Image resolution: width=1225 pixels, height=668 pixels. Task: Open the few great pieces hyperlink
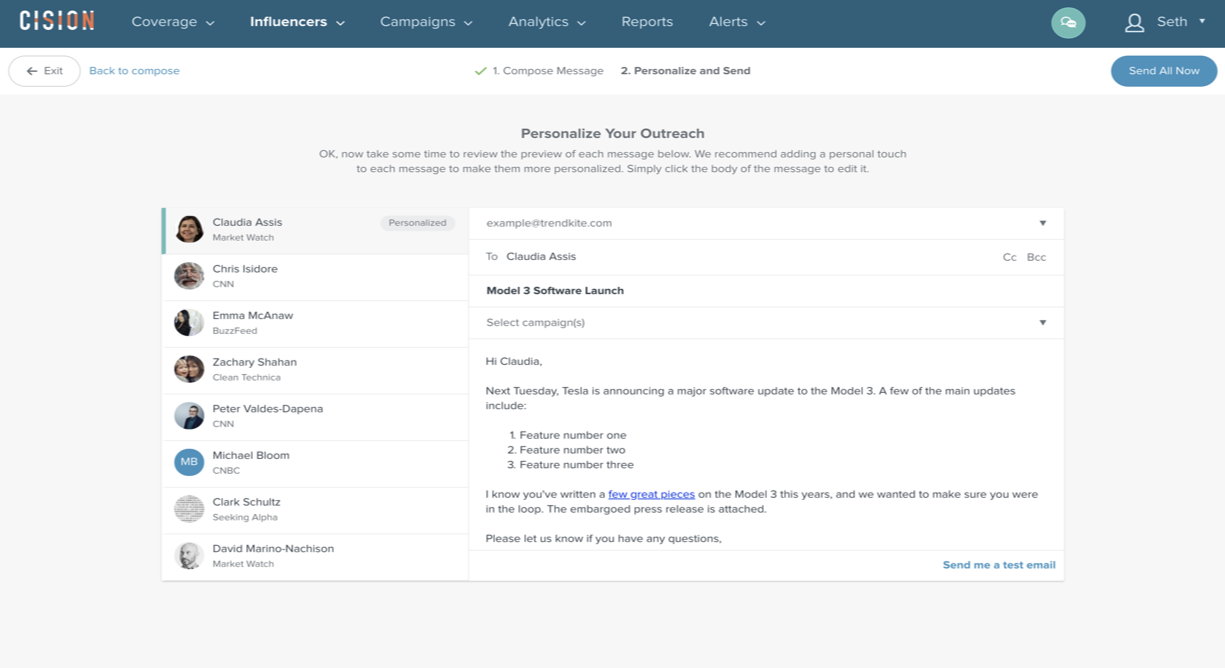pos(651,494)
